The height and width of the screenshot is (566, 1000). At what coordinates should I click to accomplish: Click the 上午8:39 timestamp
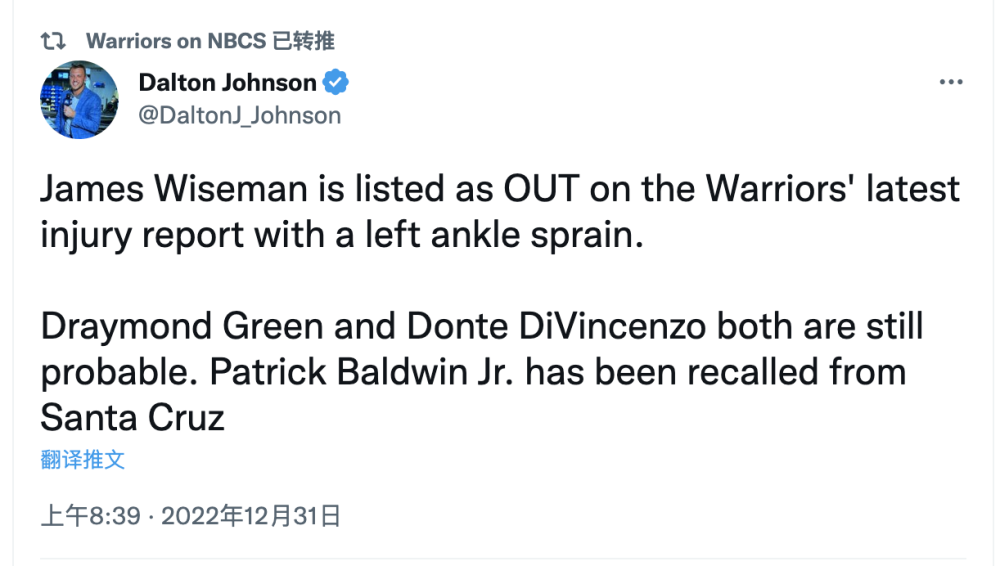pyautogui.click(x=90, y=516)
